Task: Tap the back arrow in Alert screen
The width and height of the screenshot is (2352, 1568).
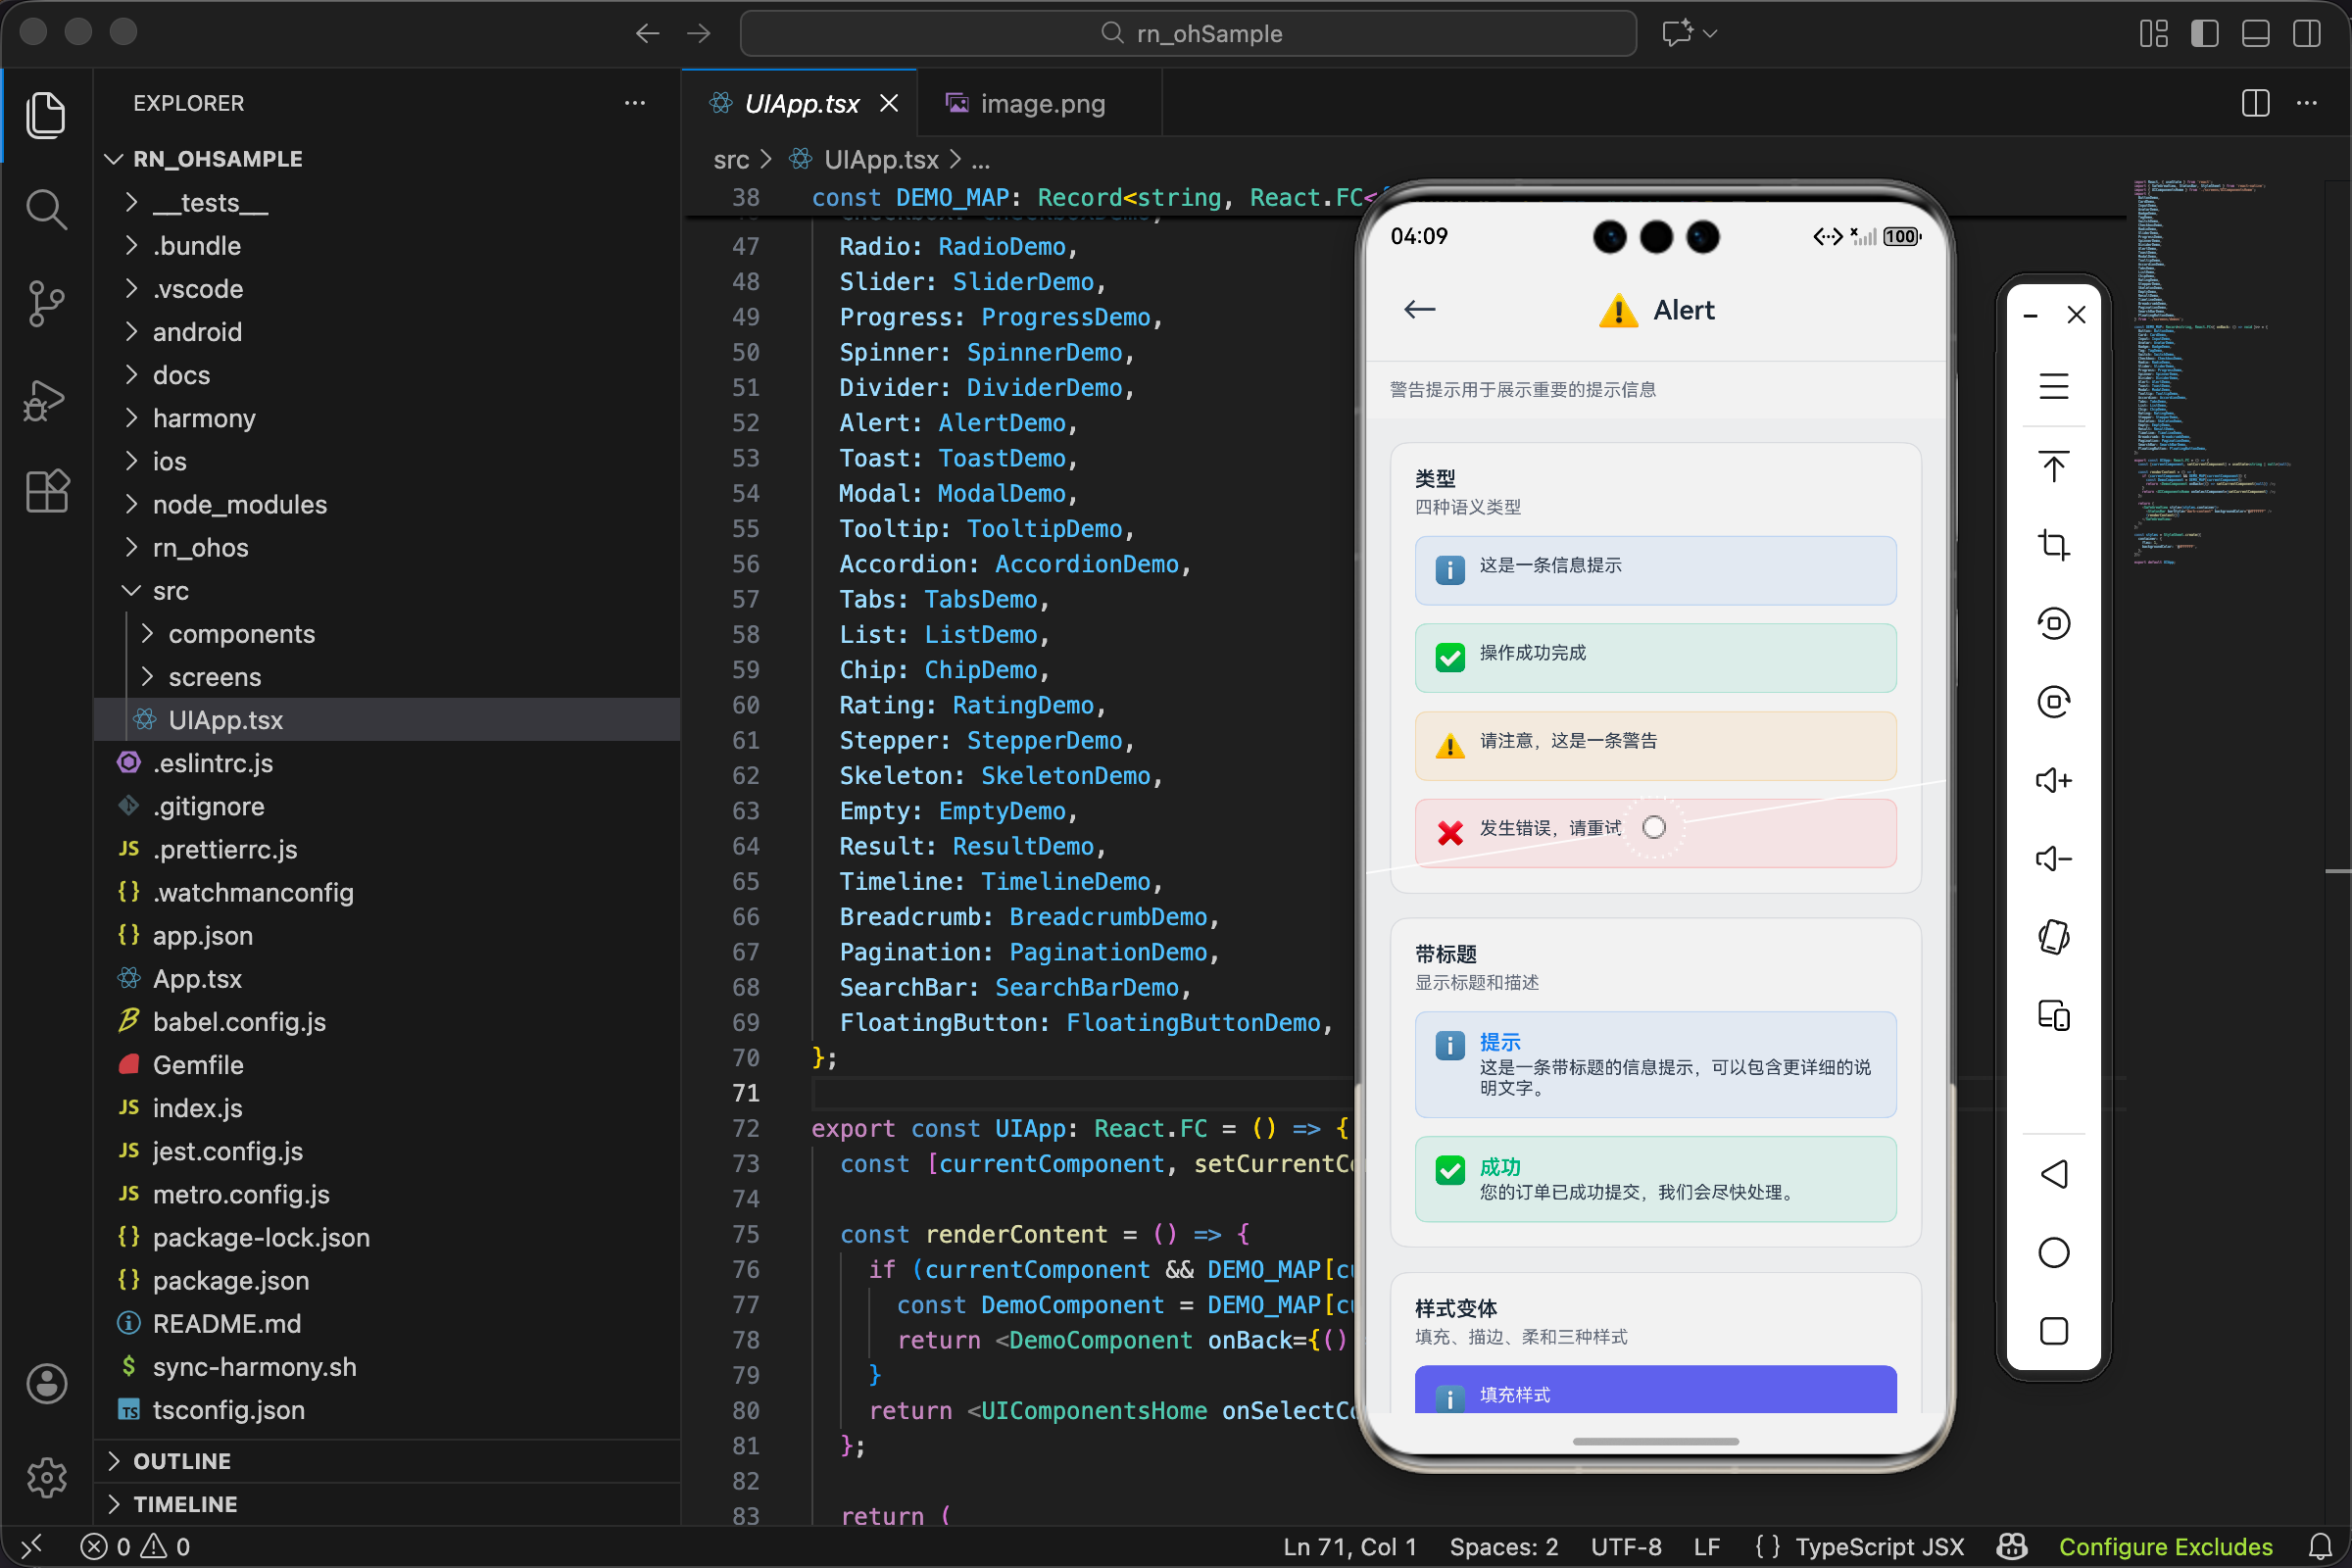Action: 1419,310
